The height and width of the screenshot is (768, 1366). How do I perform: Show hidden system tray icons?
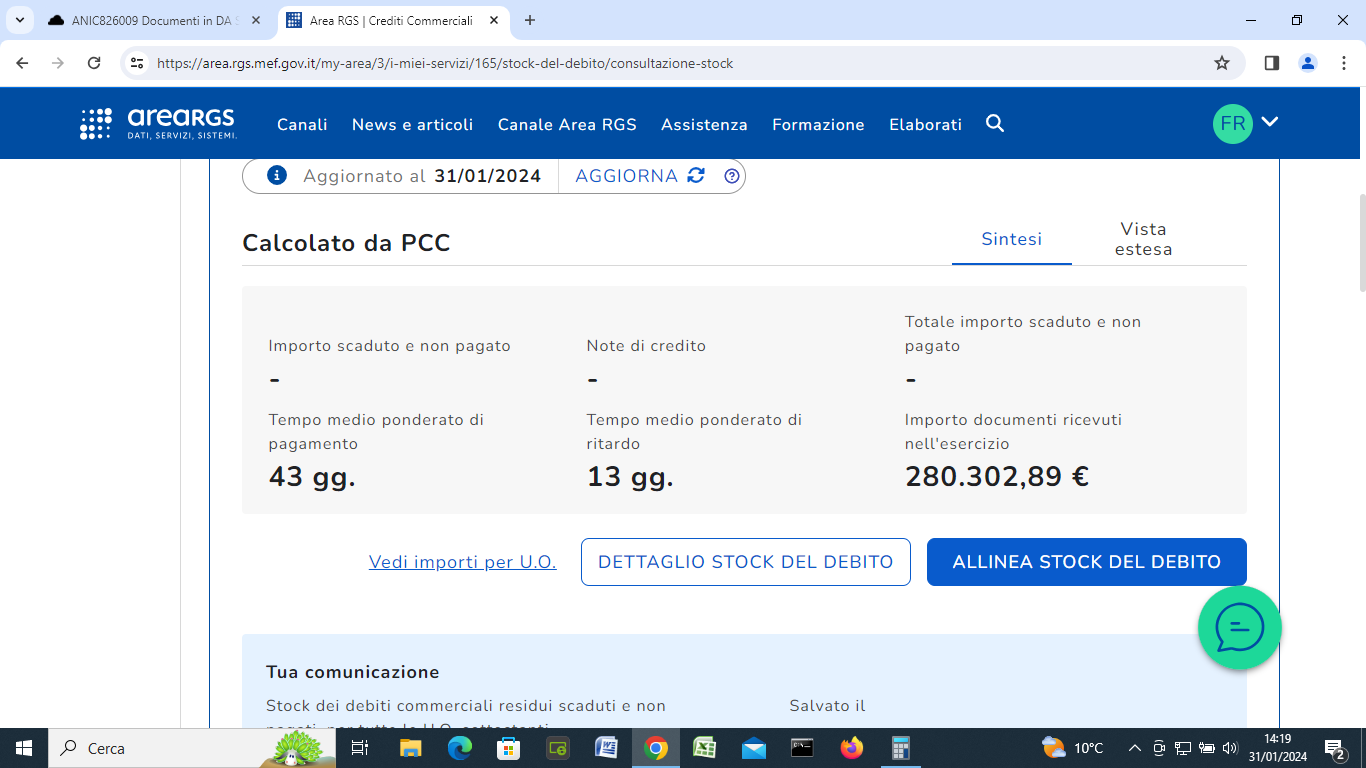1134,748
